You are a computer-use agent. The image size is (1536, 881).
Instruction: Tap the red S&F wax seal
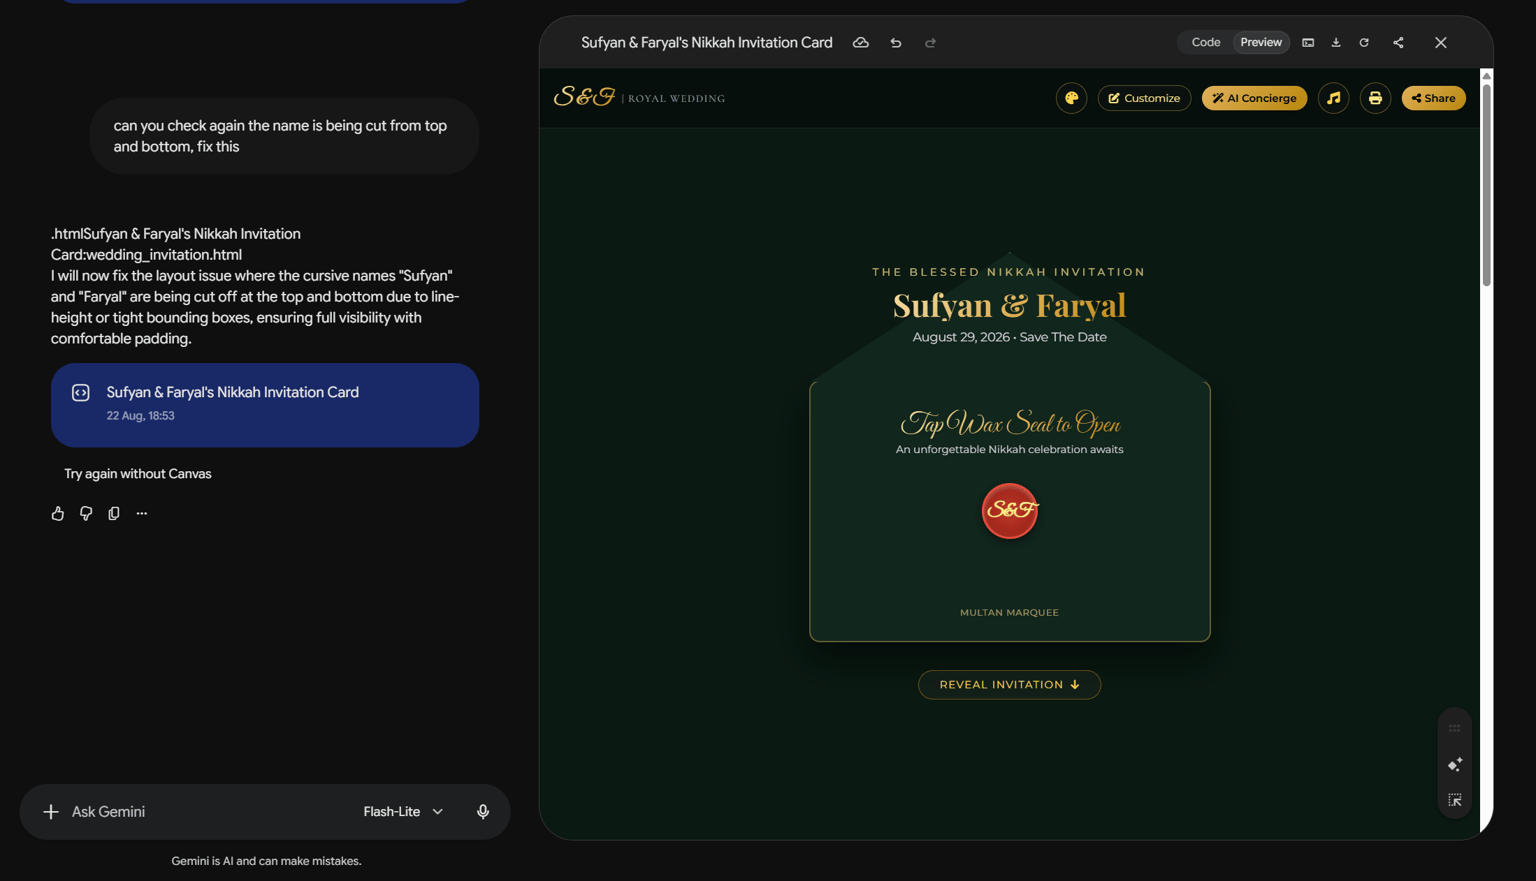(1010, 511)
